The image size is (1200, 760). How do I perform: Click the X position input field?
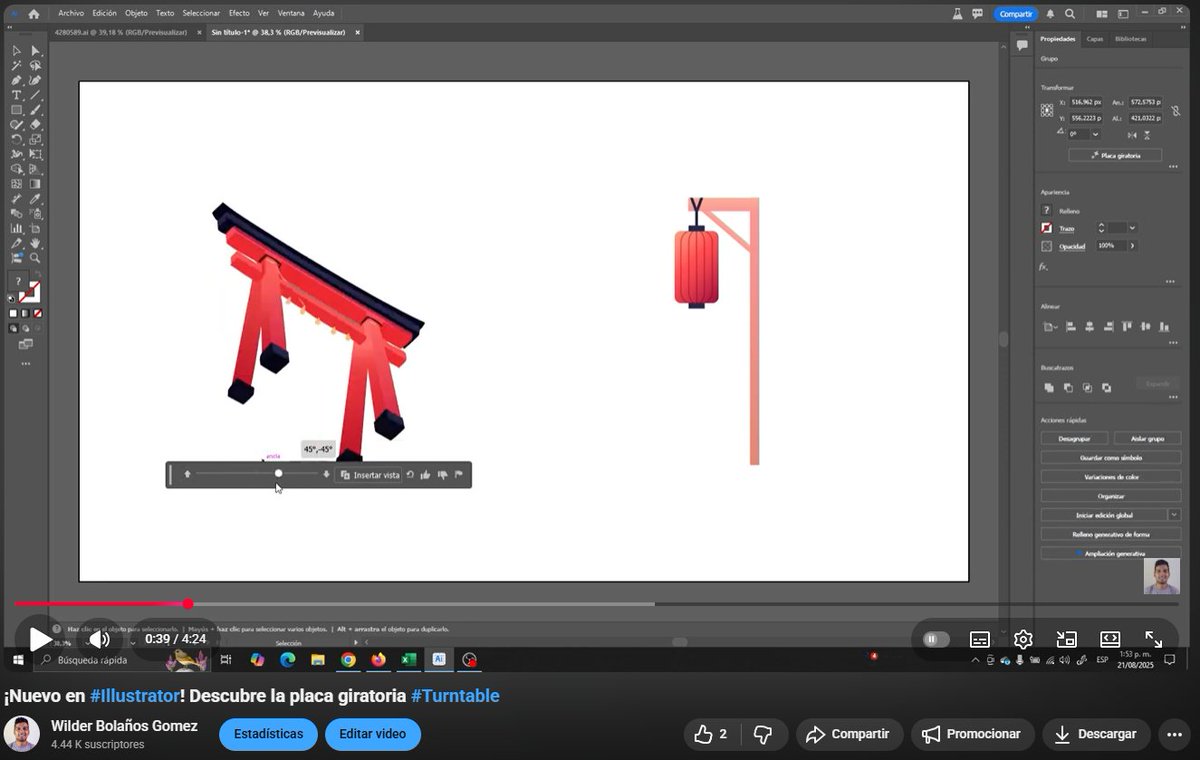(x=1085, y=102)
